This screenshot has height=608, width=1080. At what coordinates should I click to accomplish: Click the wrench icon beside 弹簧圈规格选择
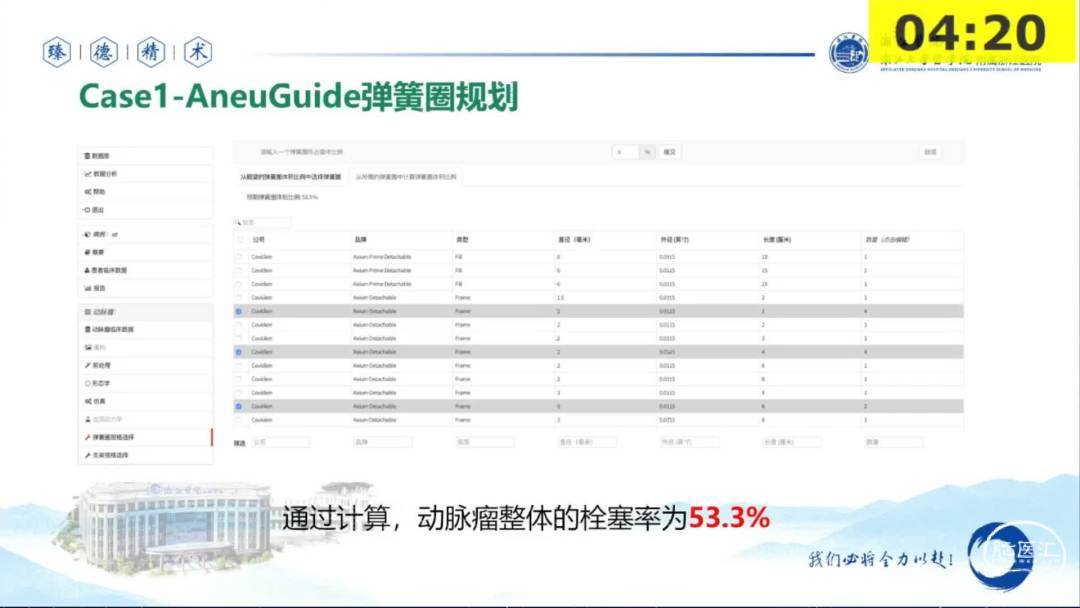click(87, 437)
